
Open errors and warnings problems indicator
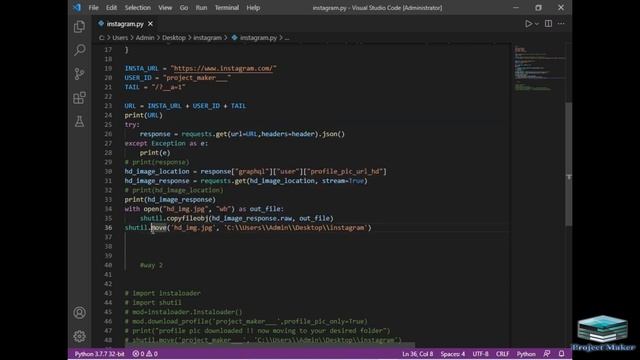pos(145,354)
